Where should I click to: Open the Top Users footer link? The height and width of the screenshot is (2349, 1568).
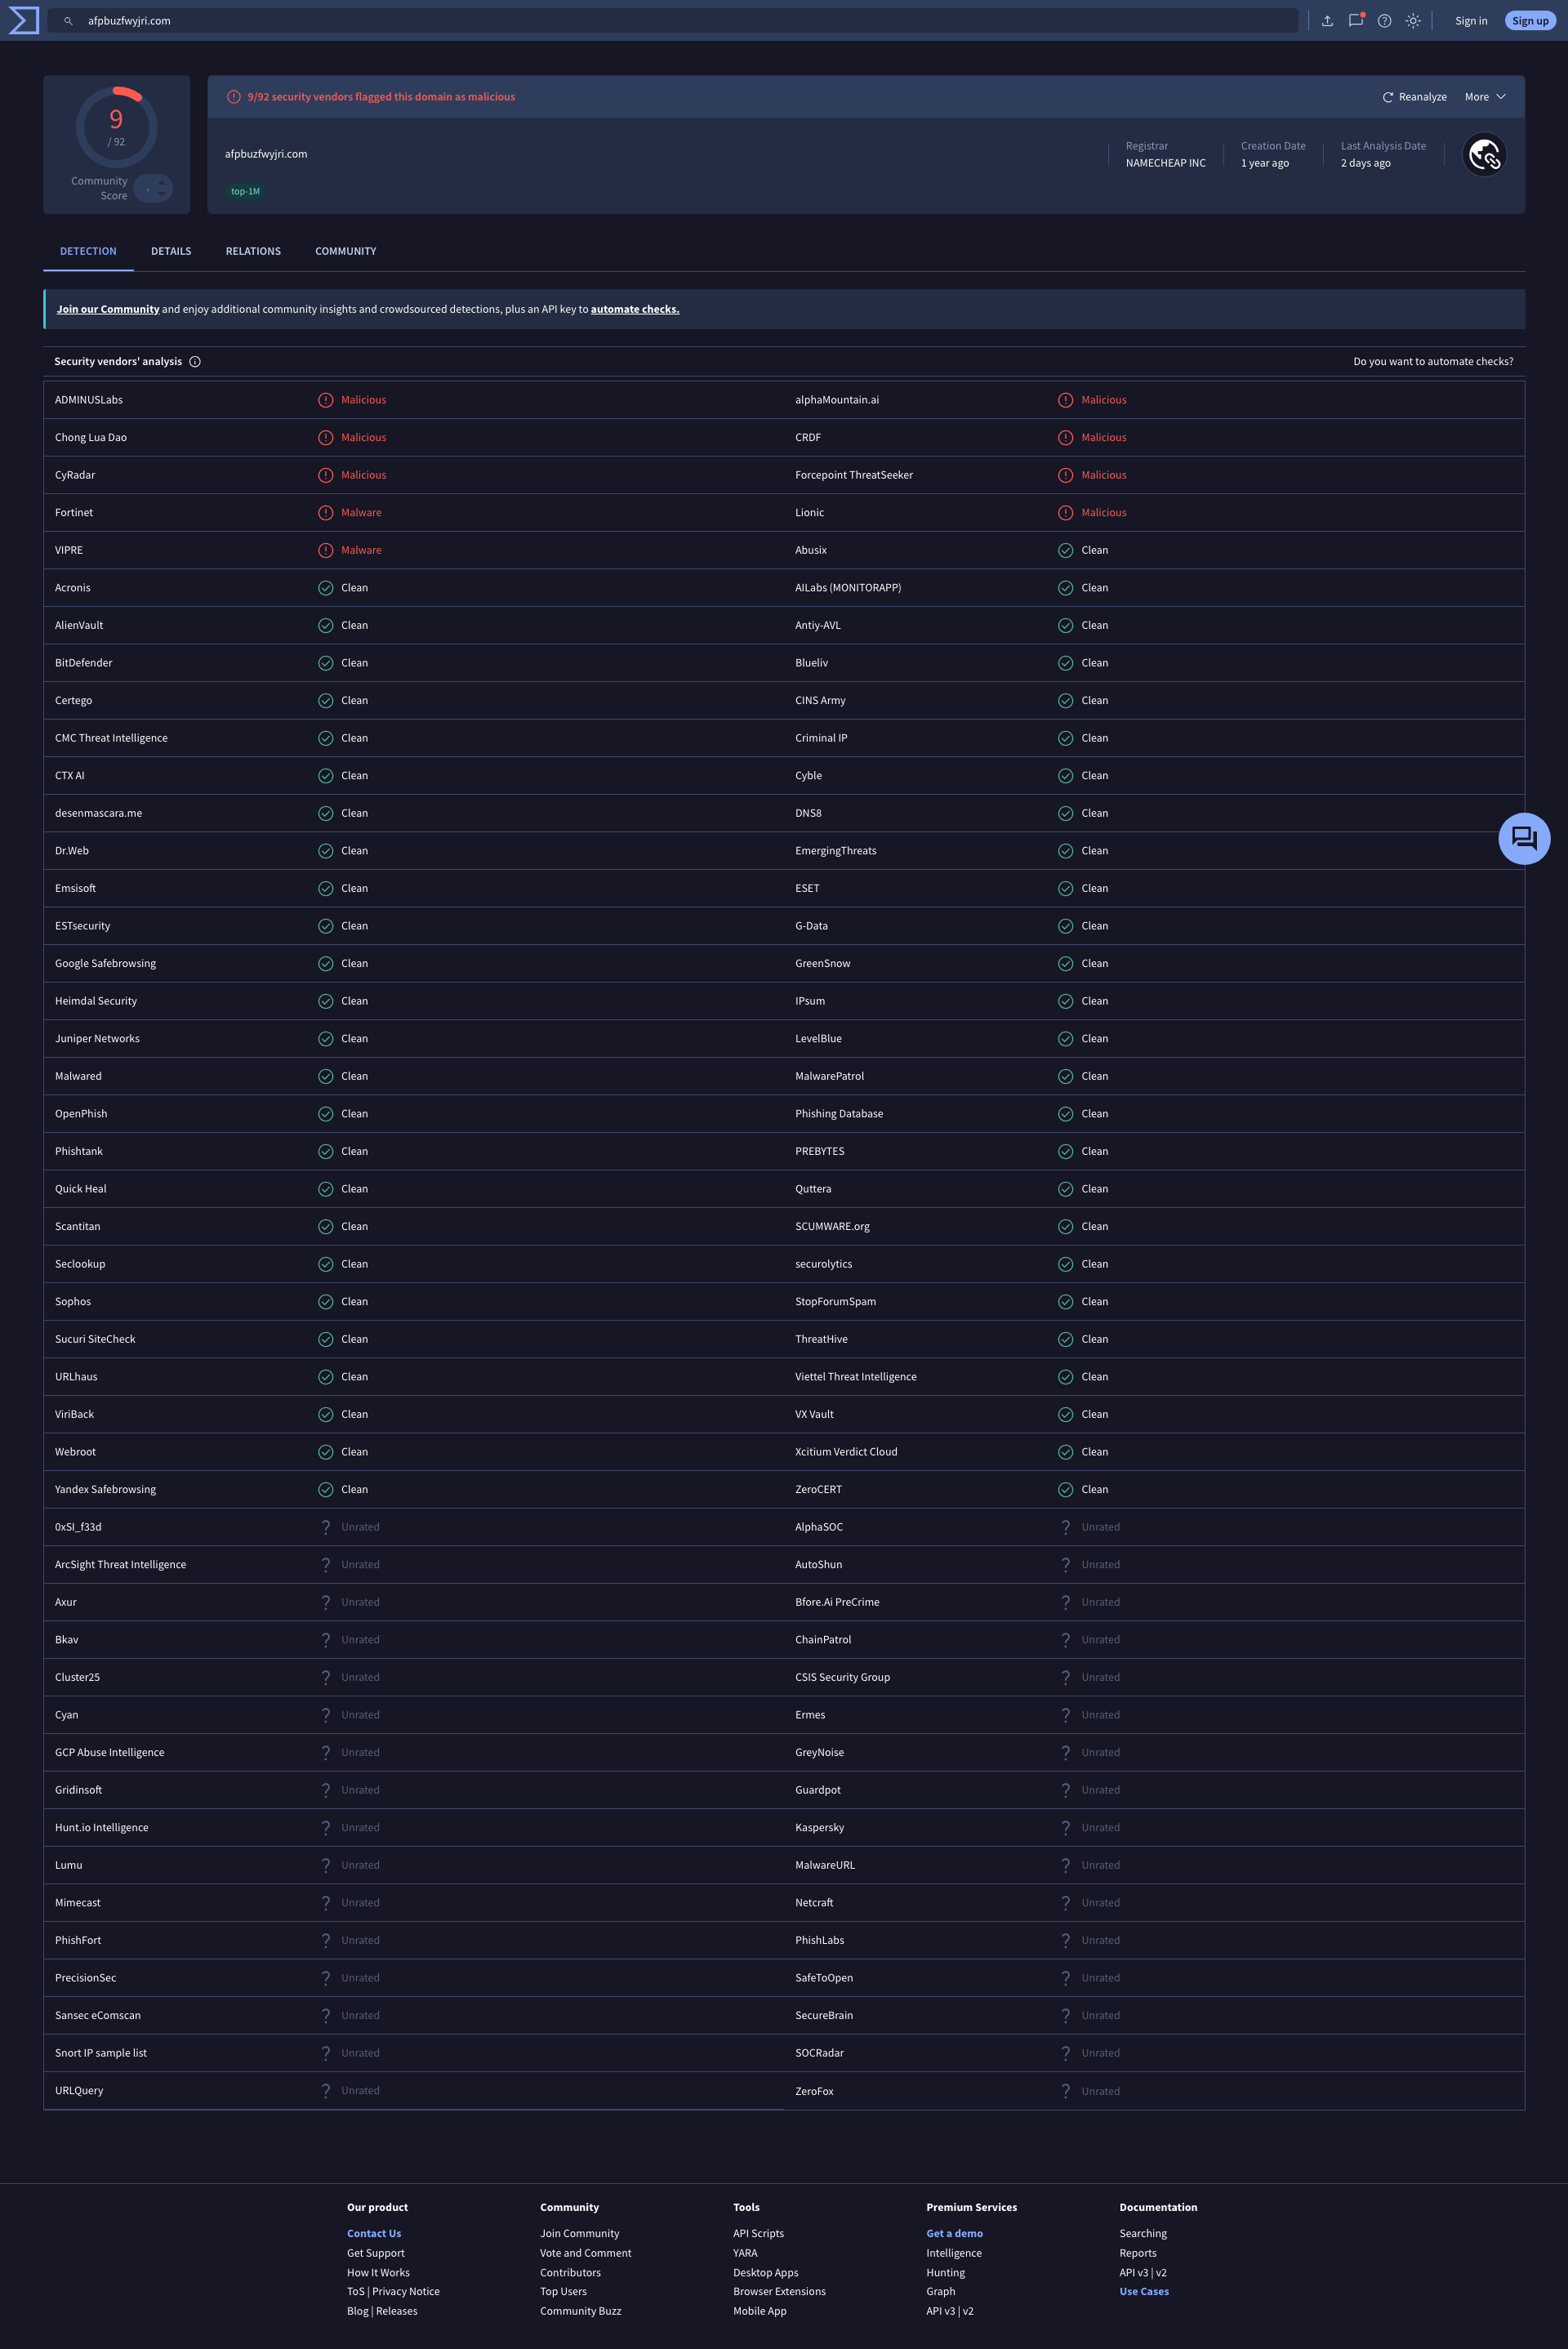coord(563,2292)
